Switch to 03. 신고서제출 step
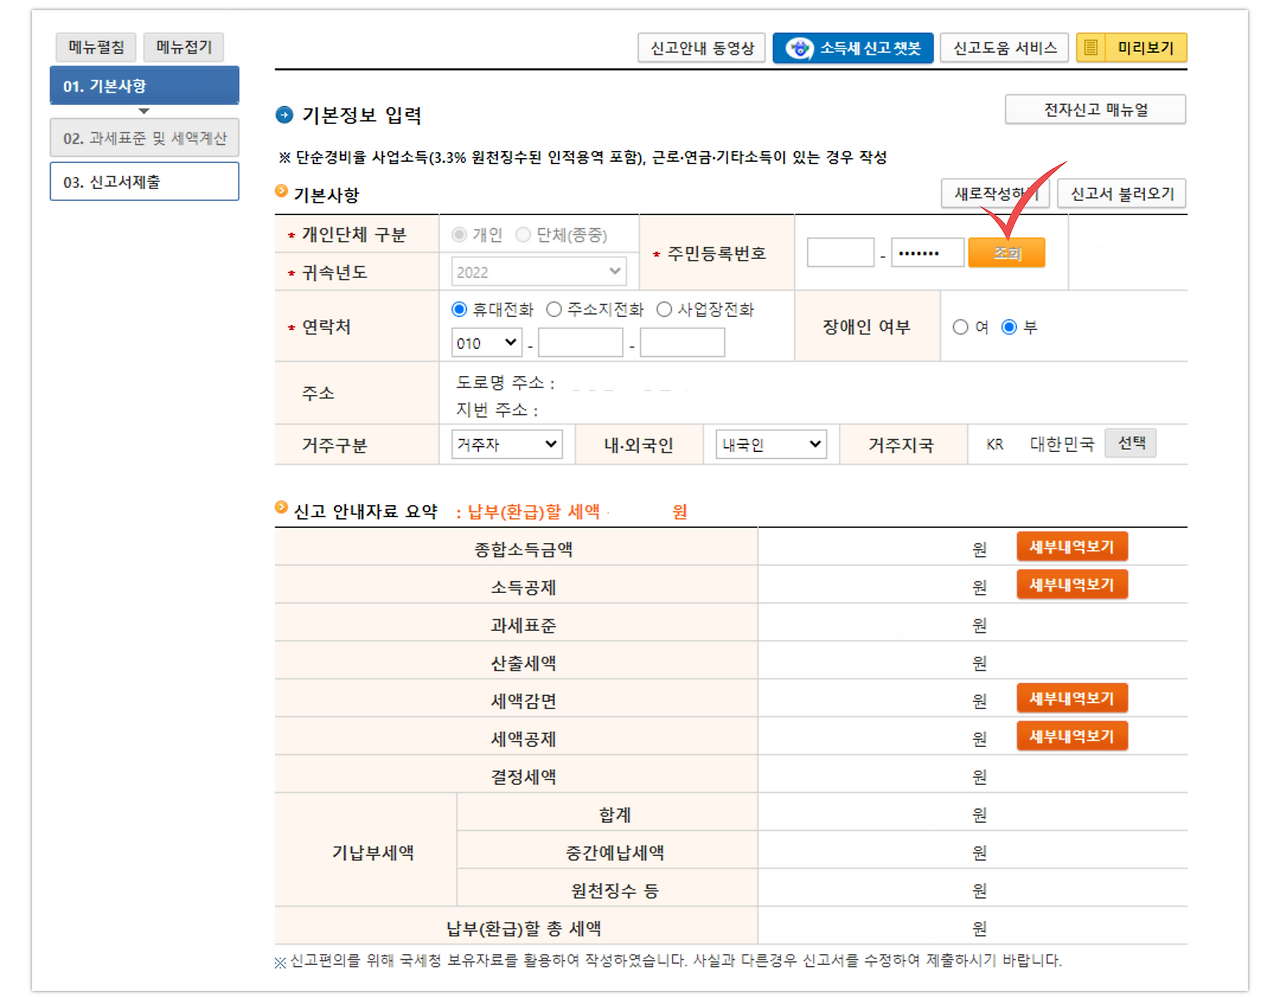Screen dimensions: 1280x1001 pos(144,181)
